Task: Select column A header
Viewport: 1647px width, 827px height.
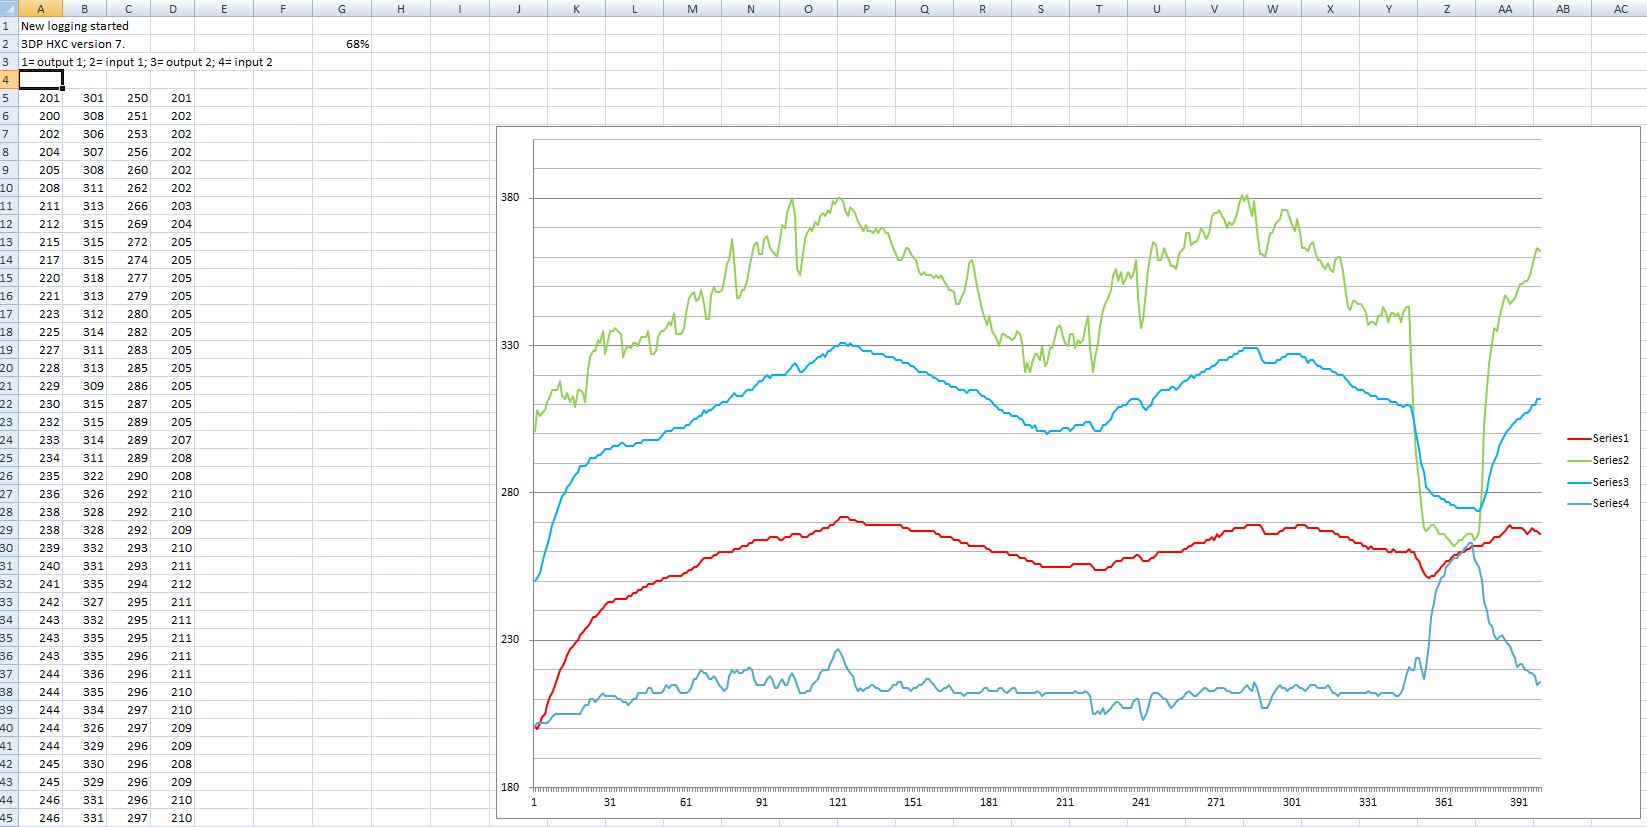Action: click(x=41, y=8)
